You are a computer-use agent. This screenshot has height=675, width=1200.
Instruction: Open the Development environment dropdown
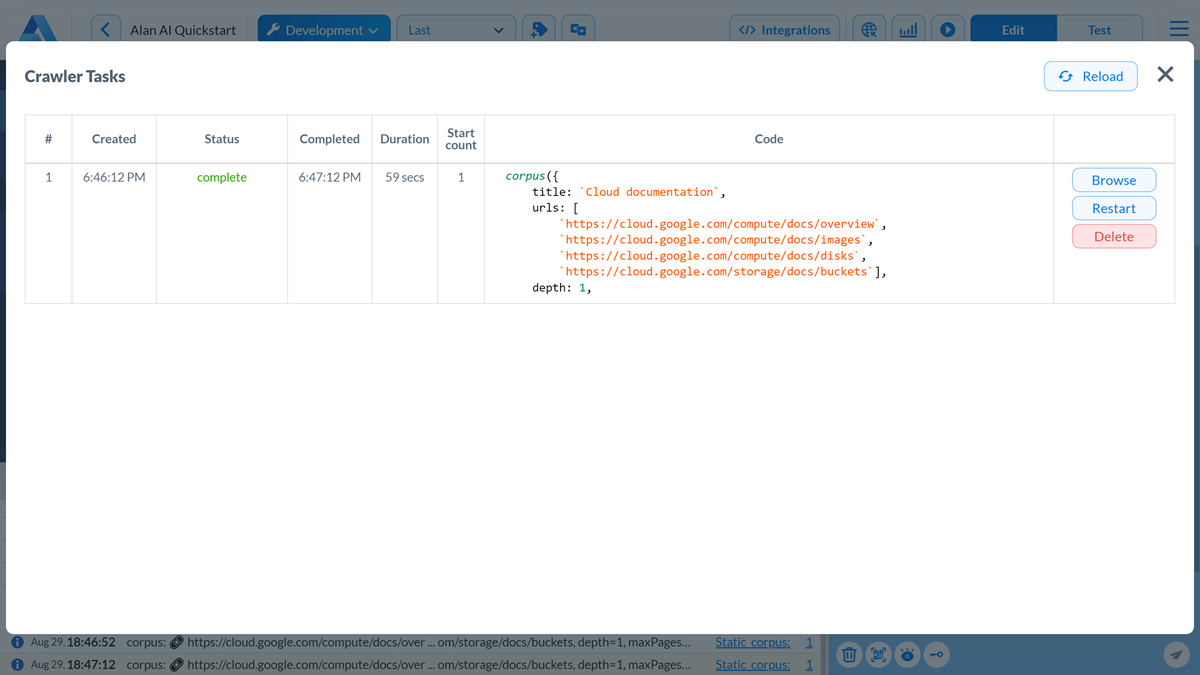tap(323, 29)
